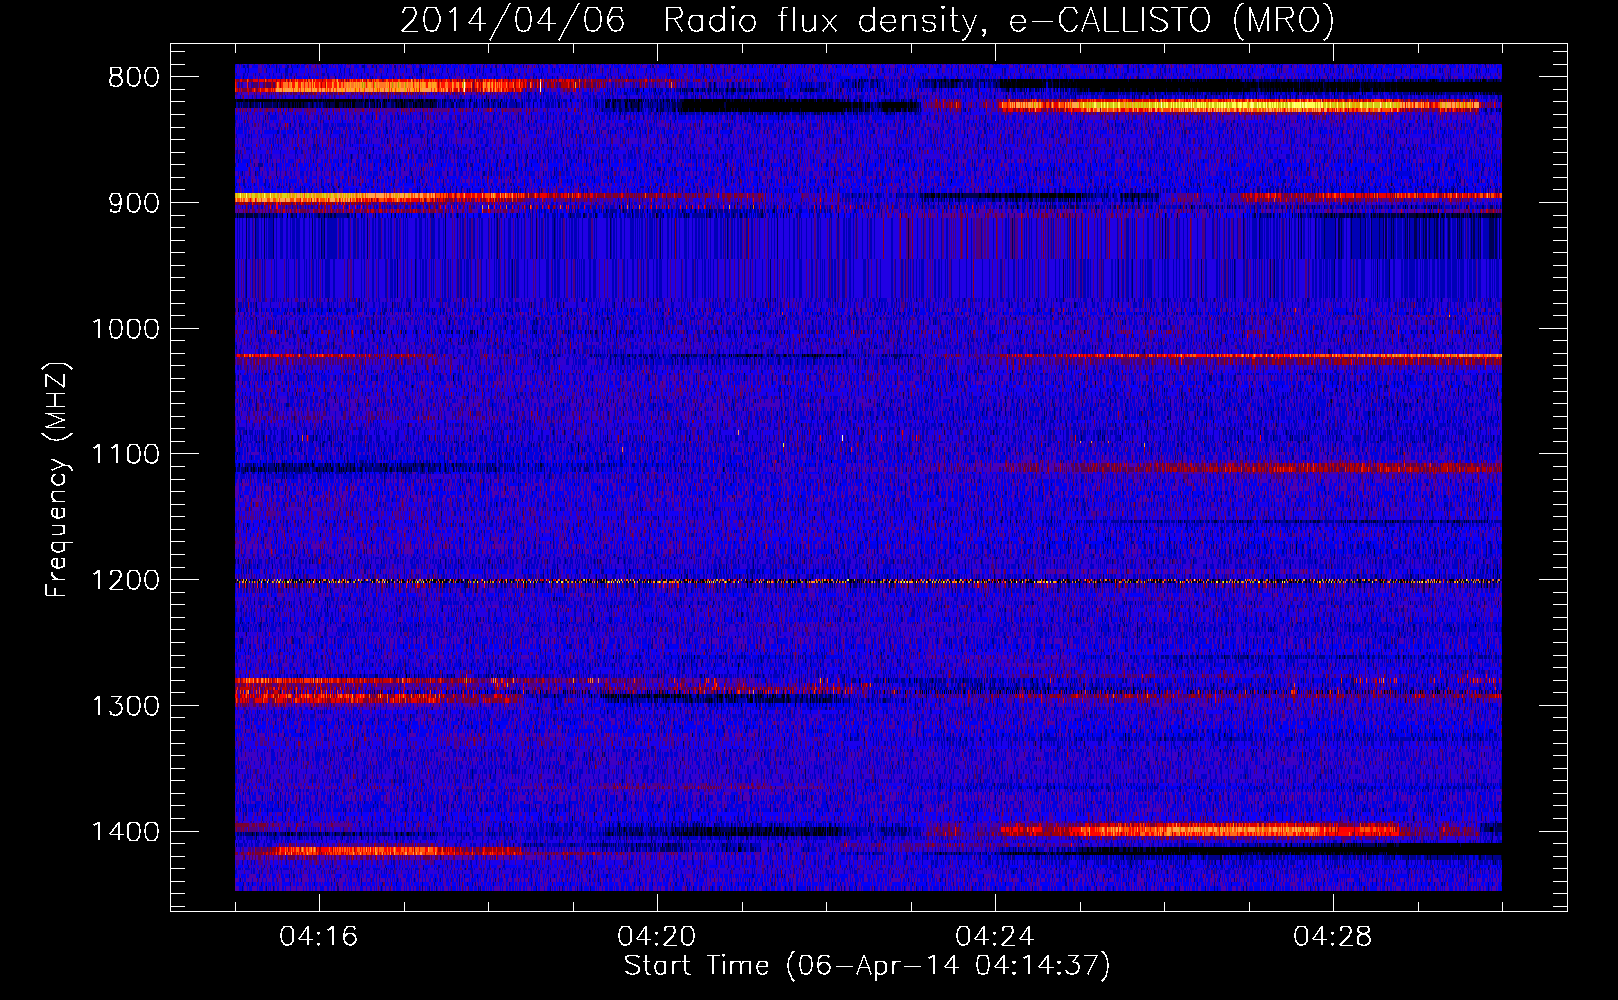The width and height of the screenshot is (1618, 1000).
Task: Select the bright band near 1400 MHz after 04:24
Action: 1200,830
